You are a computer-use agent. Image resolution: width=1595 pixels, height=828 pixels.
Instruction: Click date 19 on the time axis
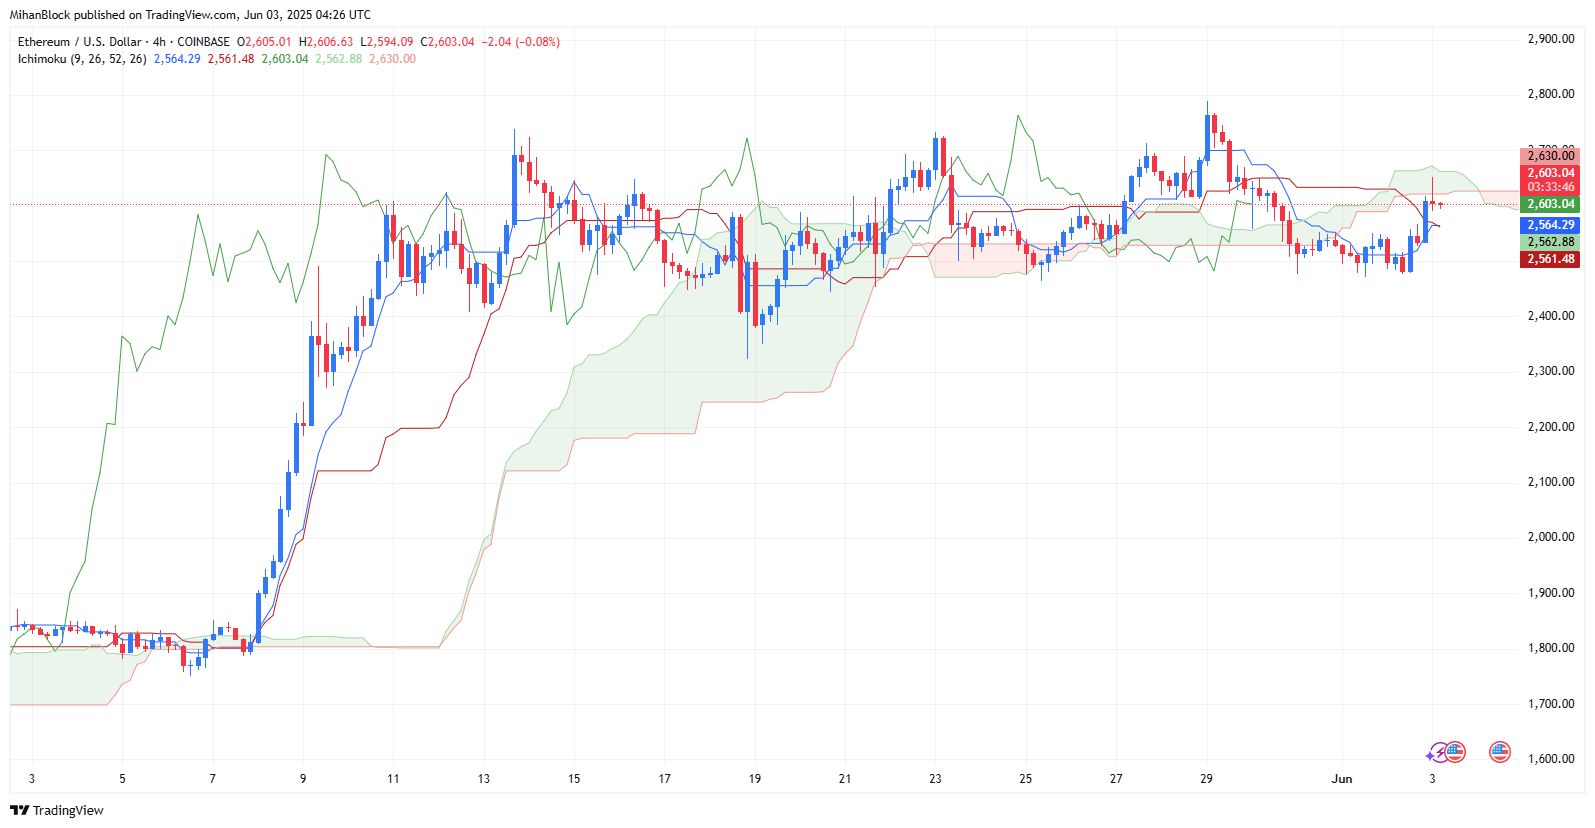755,779
